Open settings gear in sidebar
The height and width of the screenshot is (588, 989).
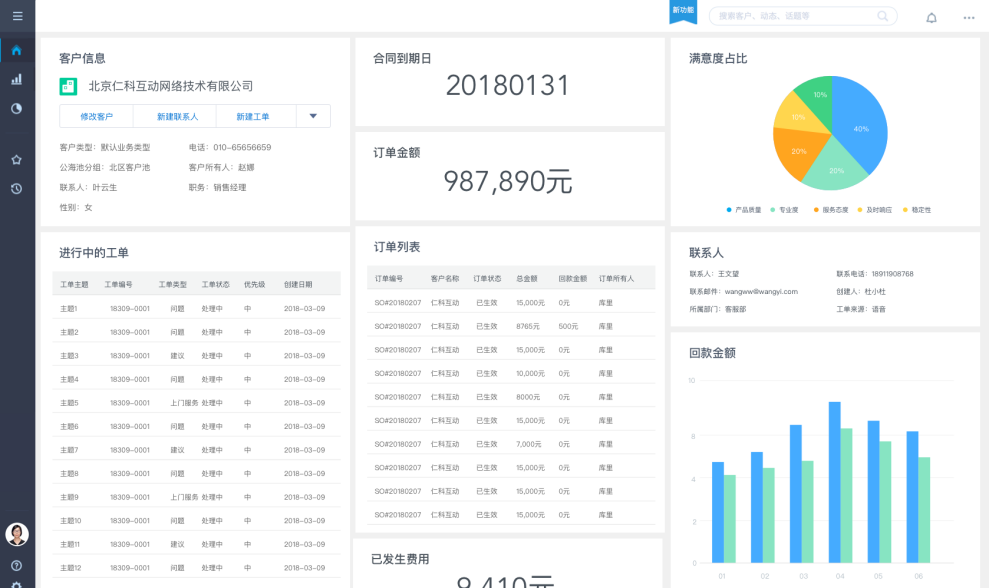click(x=17, y=584)
